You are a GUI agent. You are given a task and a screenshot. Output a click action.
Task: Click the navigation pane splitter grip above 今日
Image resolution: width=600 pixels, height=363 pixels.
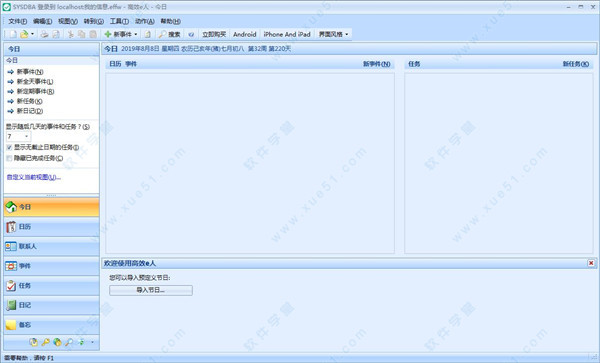pyautogui.click(x=51, y=195)
